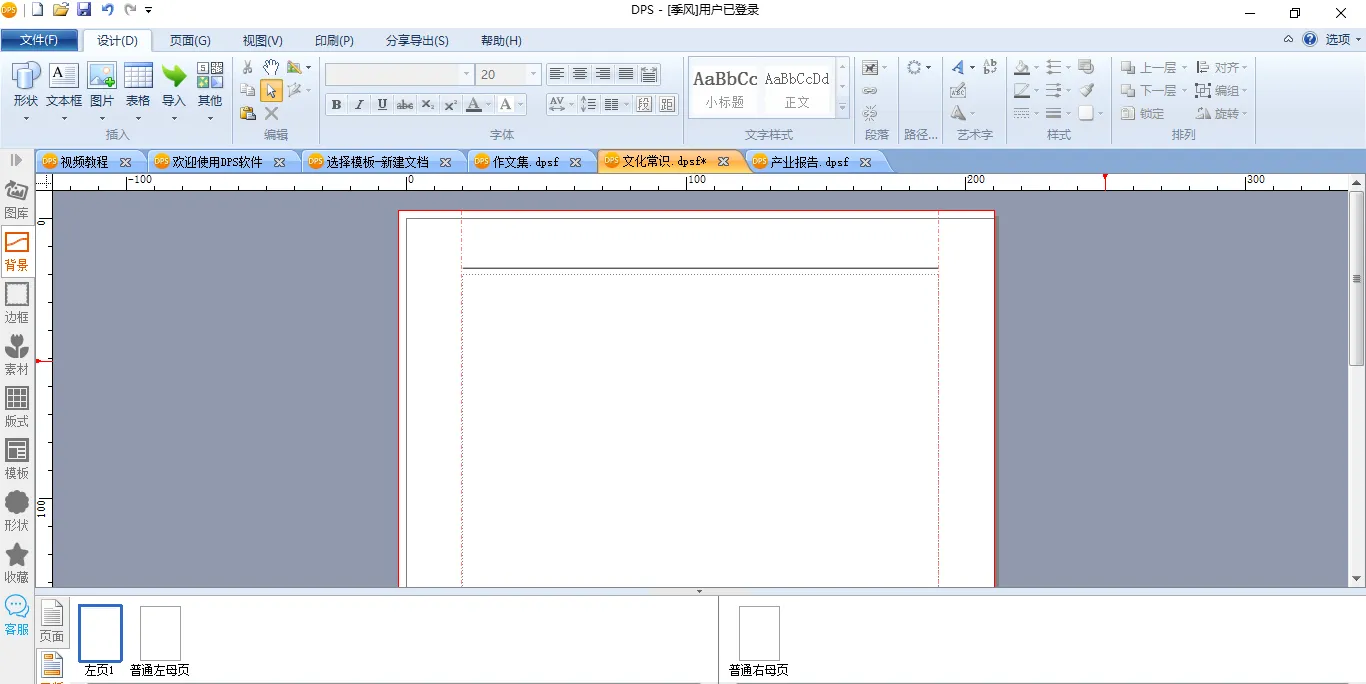The width and height of the screenshot is (1366, 684).
Task: Click the 文件(F) file button
Action: click(x=39, y=41)
